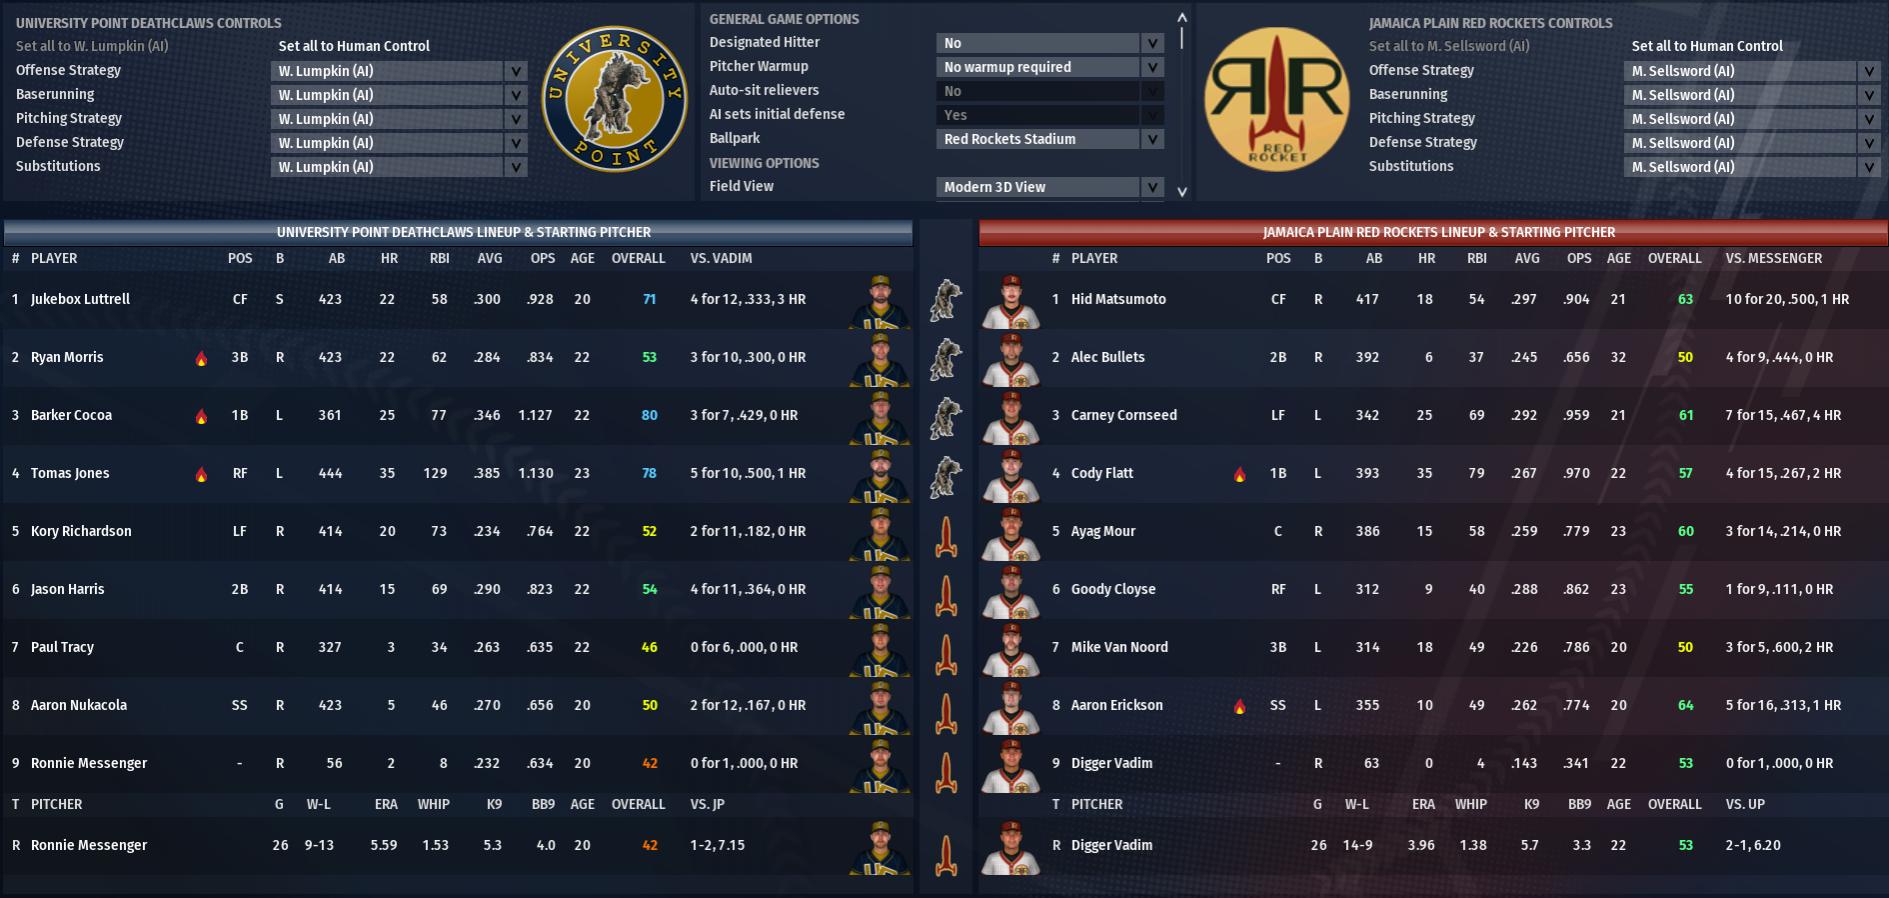
Task: Open Deathclaws Baserunning control dropdown
Action: (x=399, y=95)
